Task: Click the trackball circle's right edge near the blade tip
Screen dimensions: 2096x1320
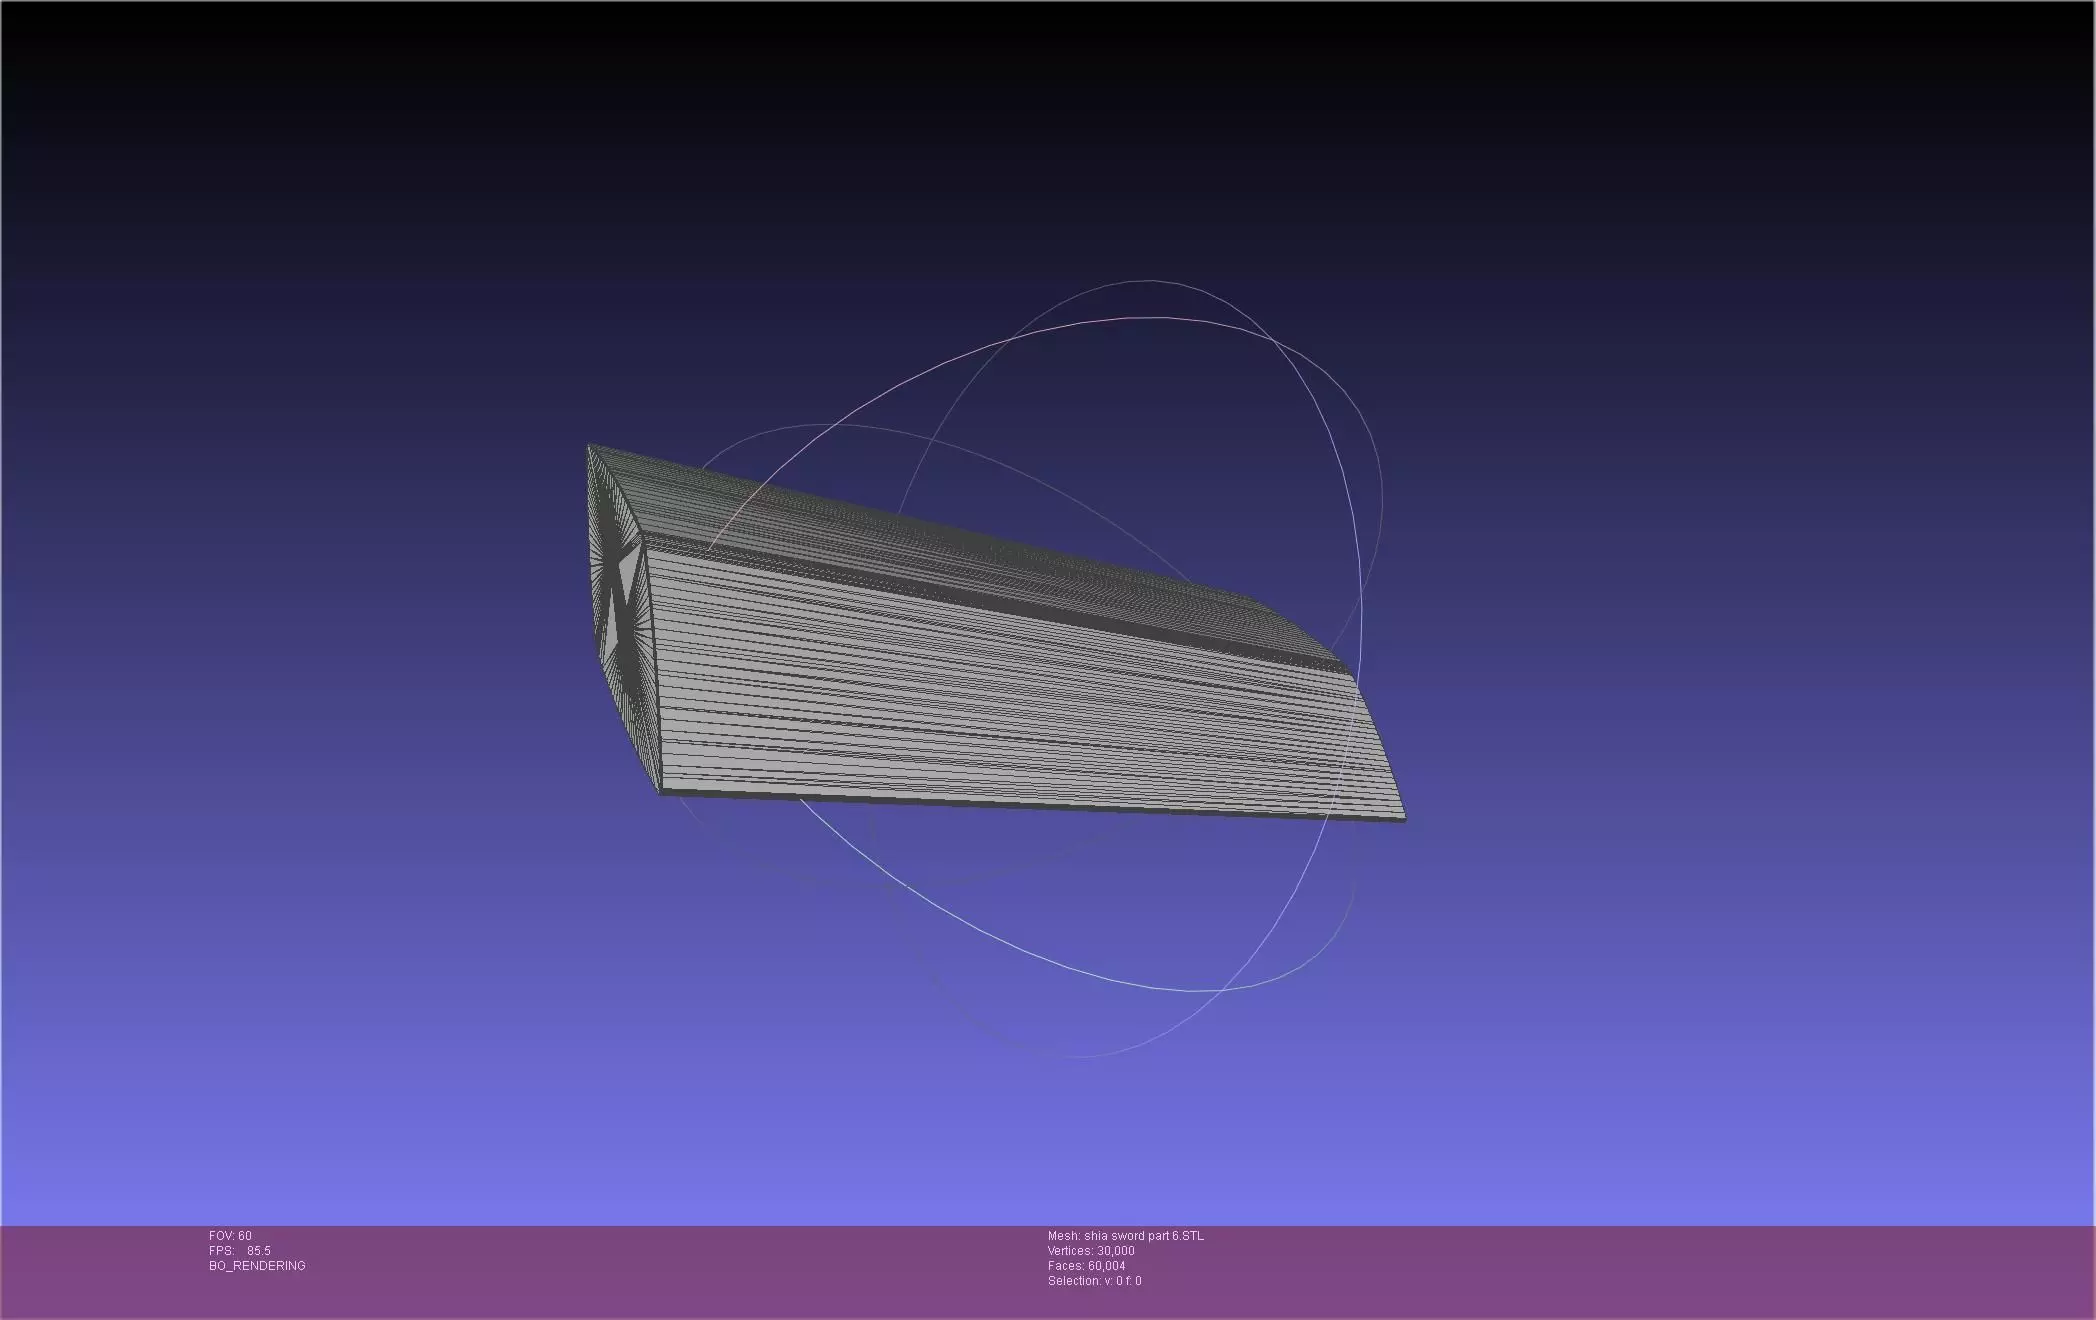Action: point(1359,610)
